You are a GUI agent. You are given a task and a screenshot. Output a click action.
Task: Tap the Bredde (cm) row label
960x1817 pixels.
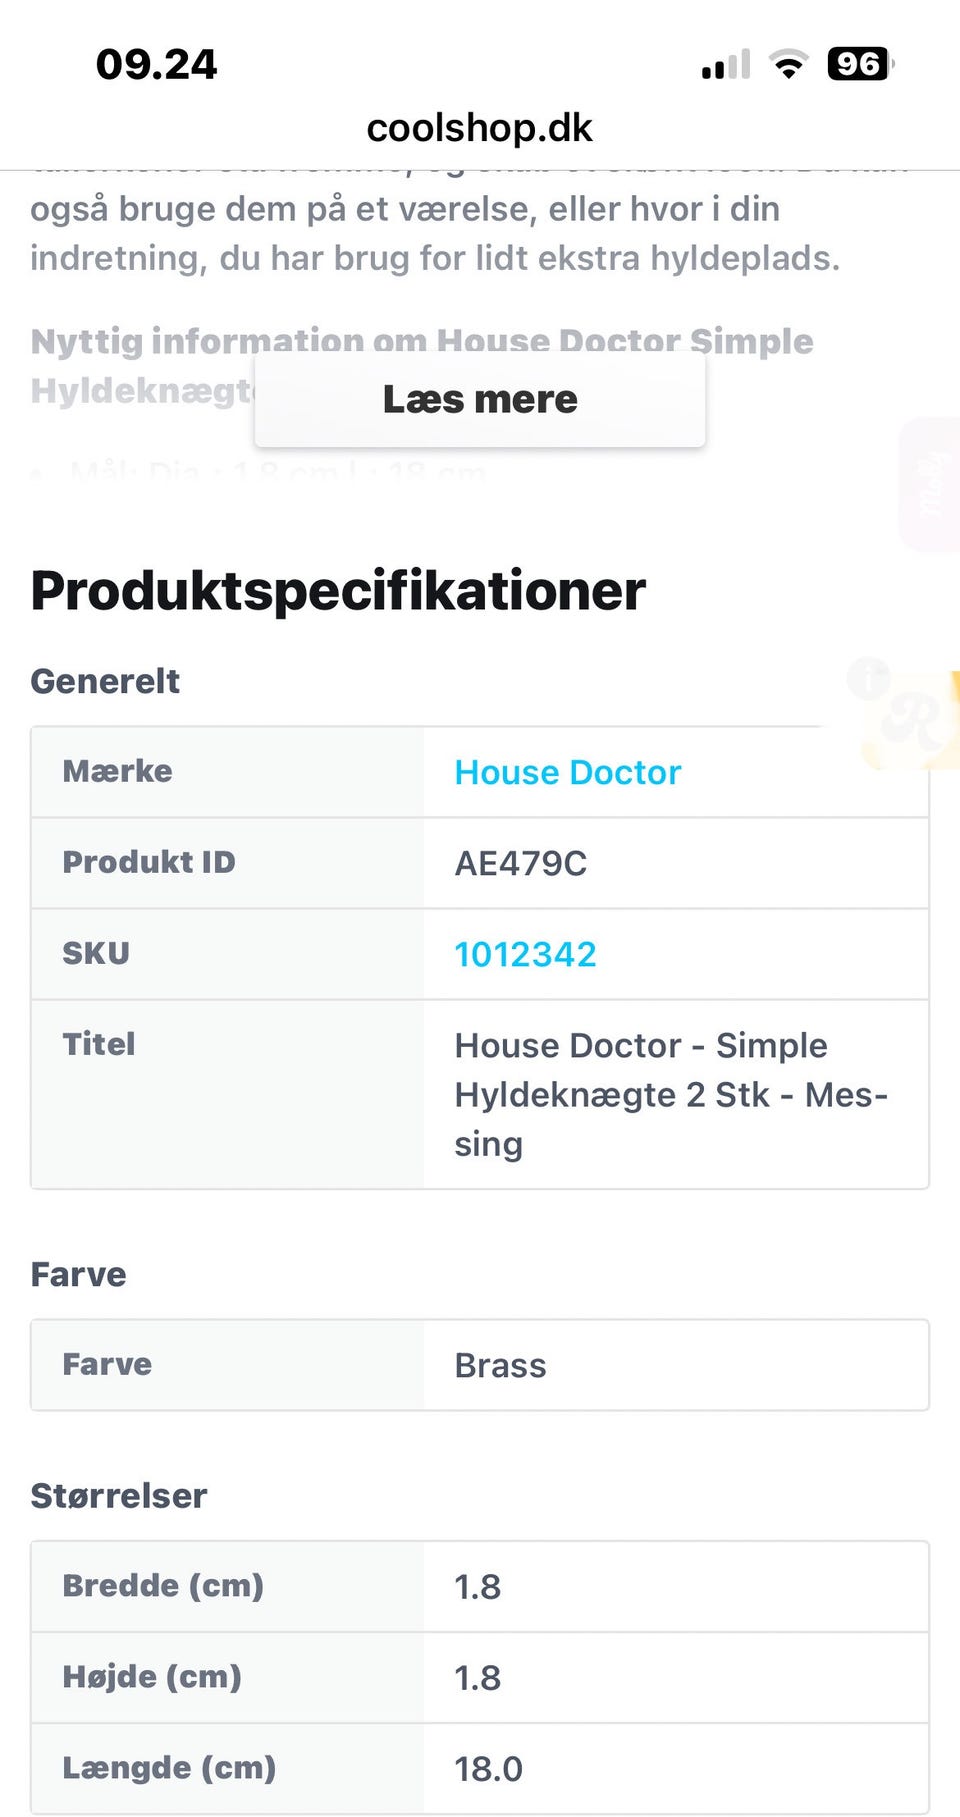point(163,1585)
